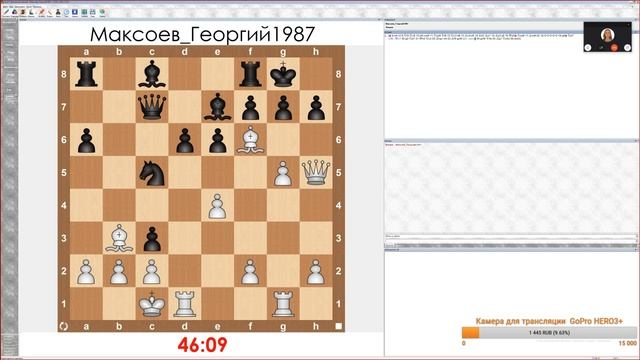Select the white pawn on g5
Image resolution: width=640 pixels, height=360 pixels.
[x=283, y=173]
